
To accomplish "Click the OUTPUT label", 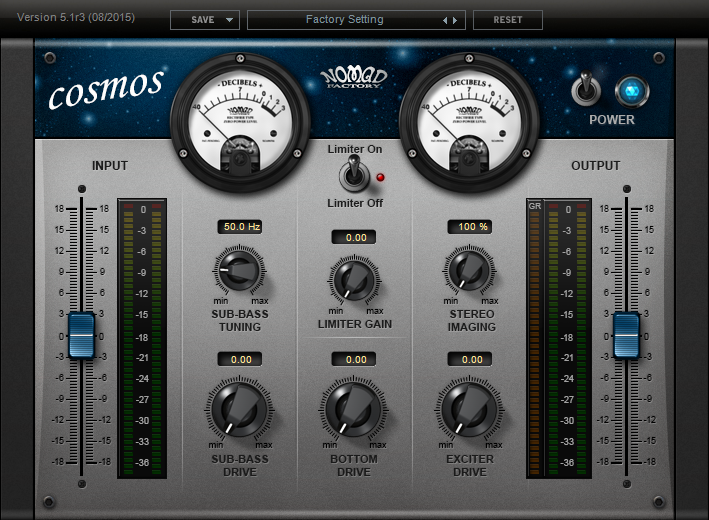I will point(596,165).
